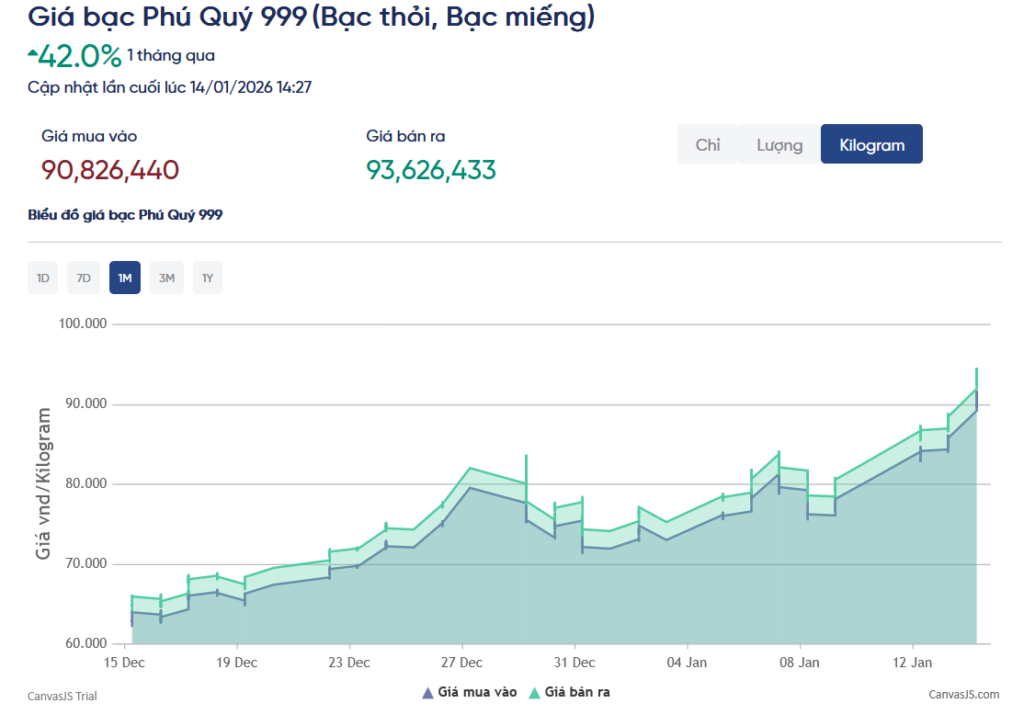Toggle the Giá bán ra legend label
Image resolution: width=1024 pixels, height=715 pixels.
click(577, 692)
